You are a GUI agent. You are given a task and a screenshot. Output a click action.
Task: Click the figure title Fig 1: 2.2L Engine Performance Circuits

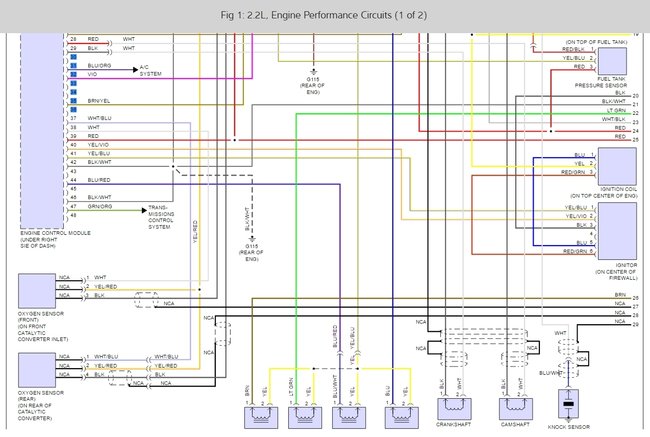(323, 15)
